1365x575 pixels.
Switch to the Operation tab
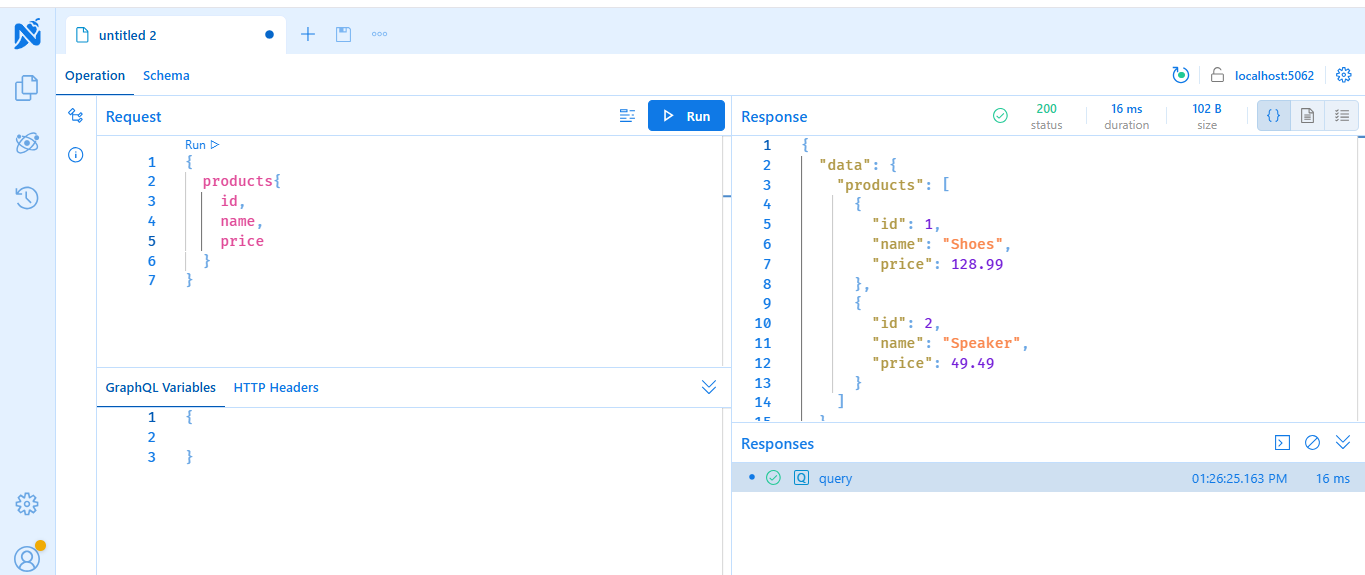coord(95,75)
